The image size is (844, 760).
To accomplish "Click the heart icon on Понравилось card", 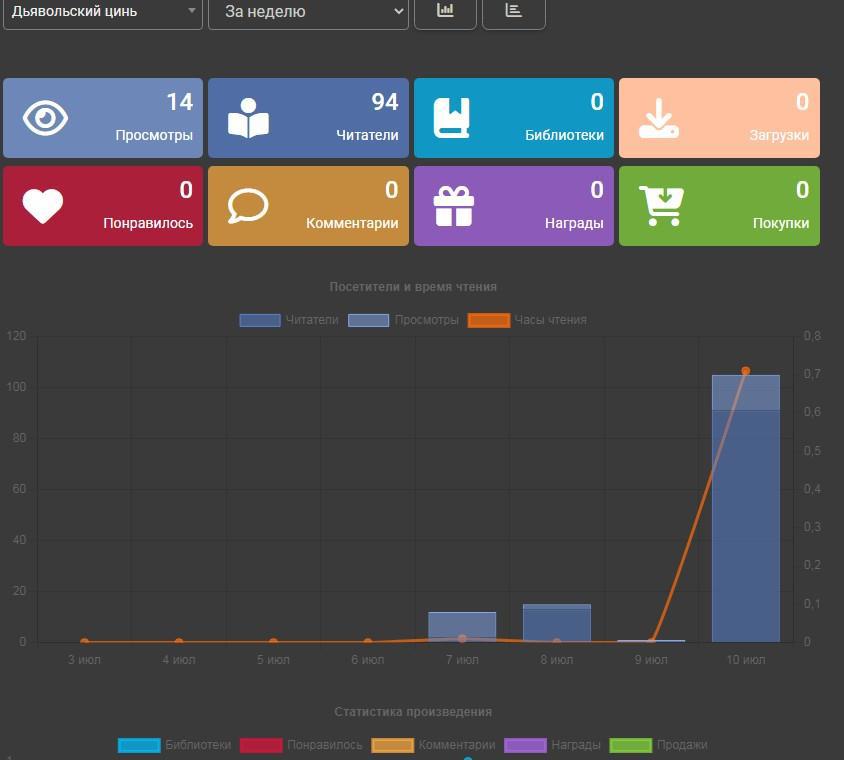I will coord(43,206).
